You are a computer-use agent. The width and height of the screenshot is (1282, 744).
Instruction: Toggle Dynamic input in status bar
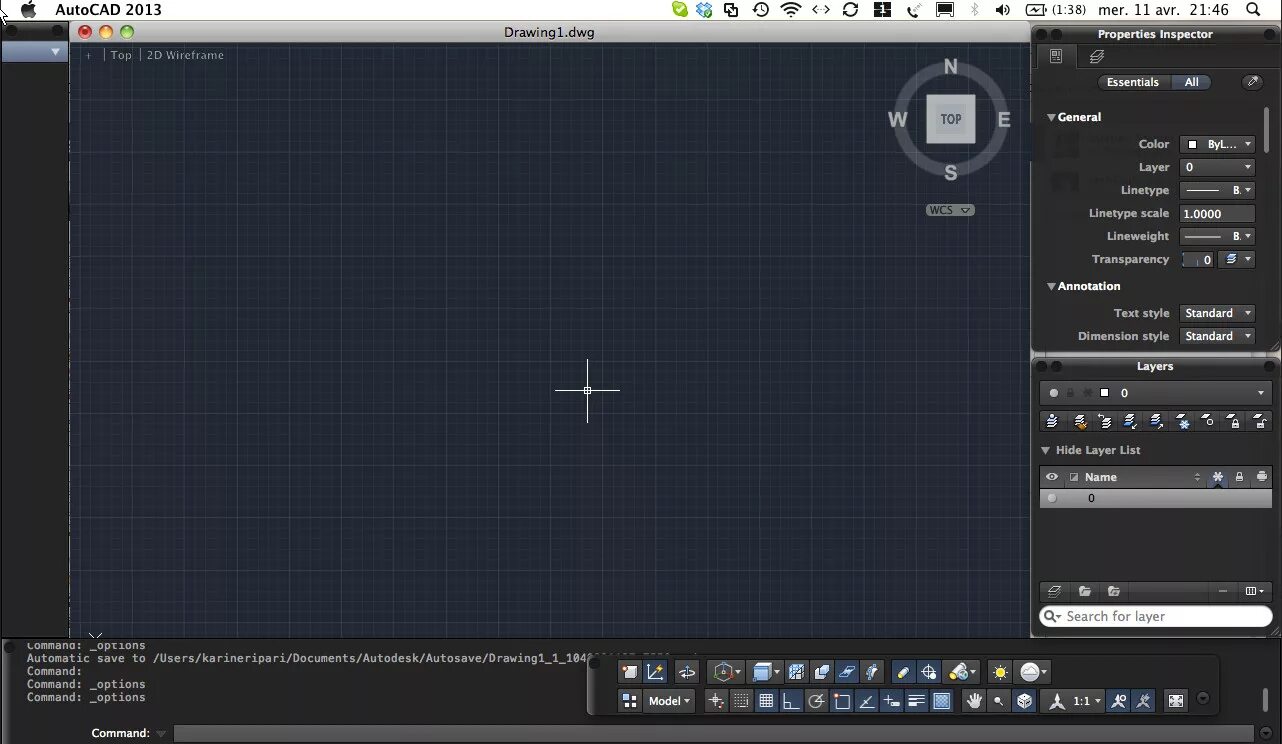click(x=892, y=701)
